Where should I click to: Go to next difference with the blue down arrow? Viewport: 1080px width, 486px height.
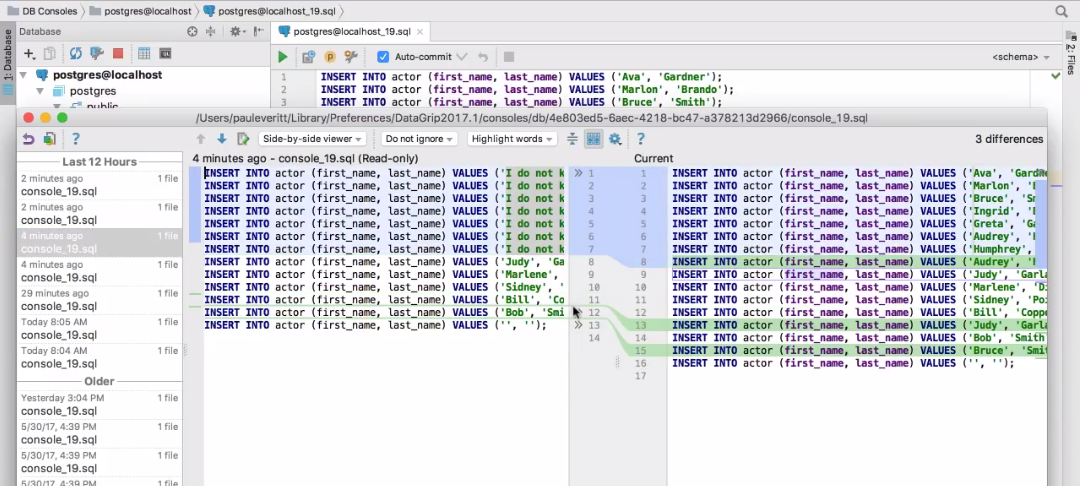[222, 139]
